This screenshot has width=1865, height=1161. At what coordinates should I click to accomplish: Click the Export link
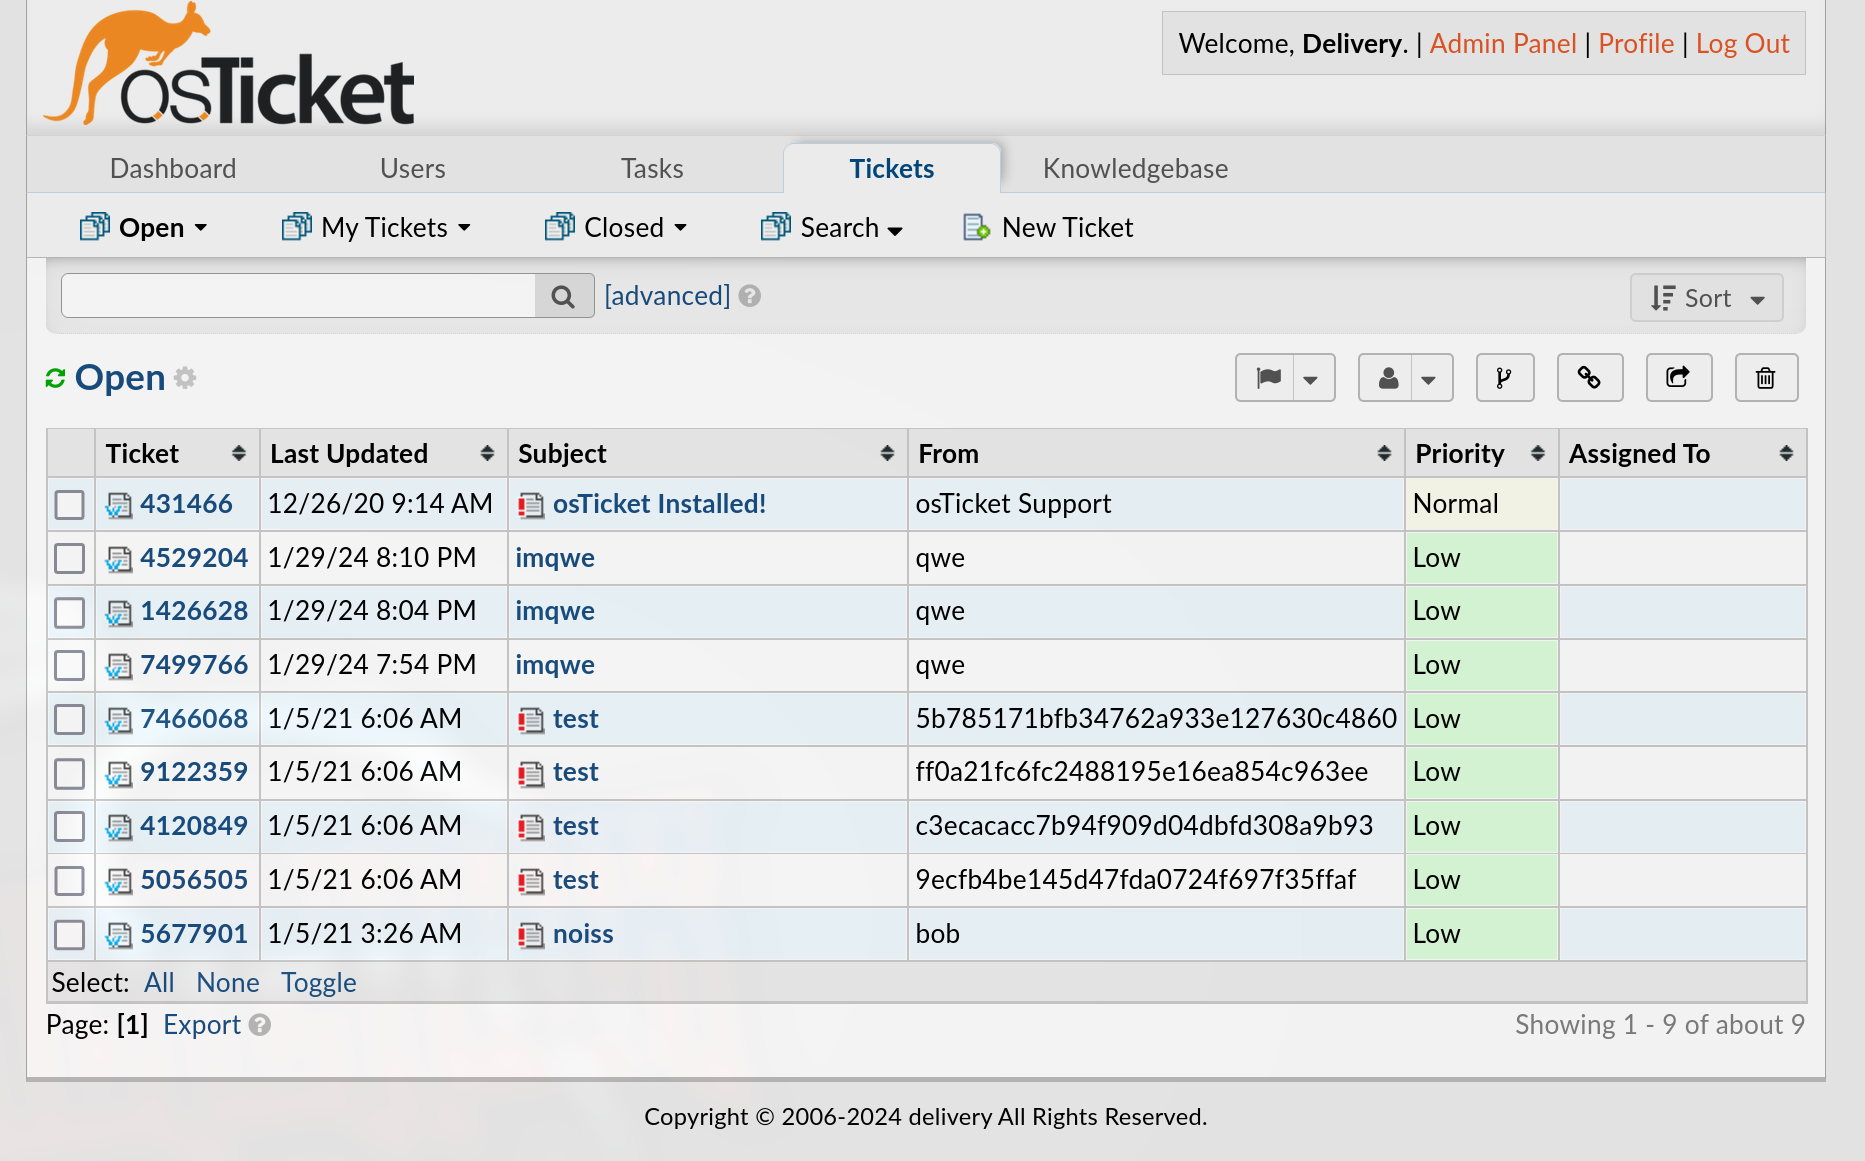pyautogui.click(x=202, y=1025)
